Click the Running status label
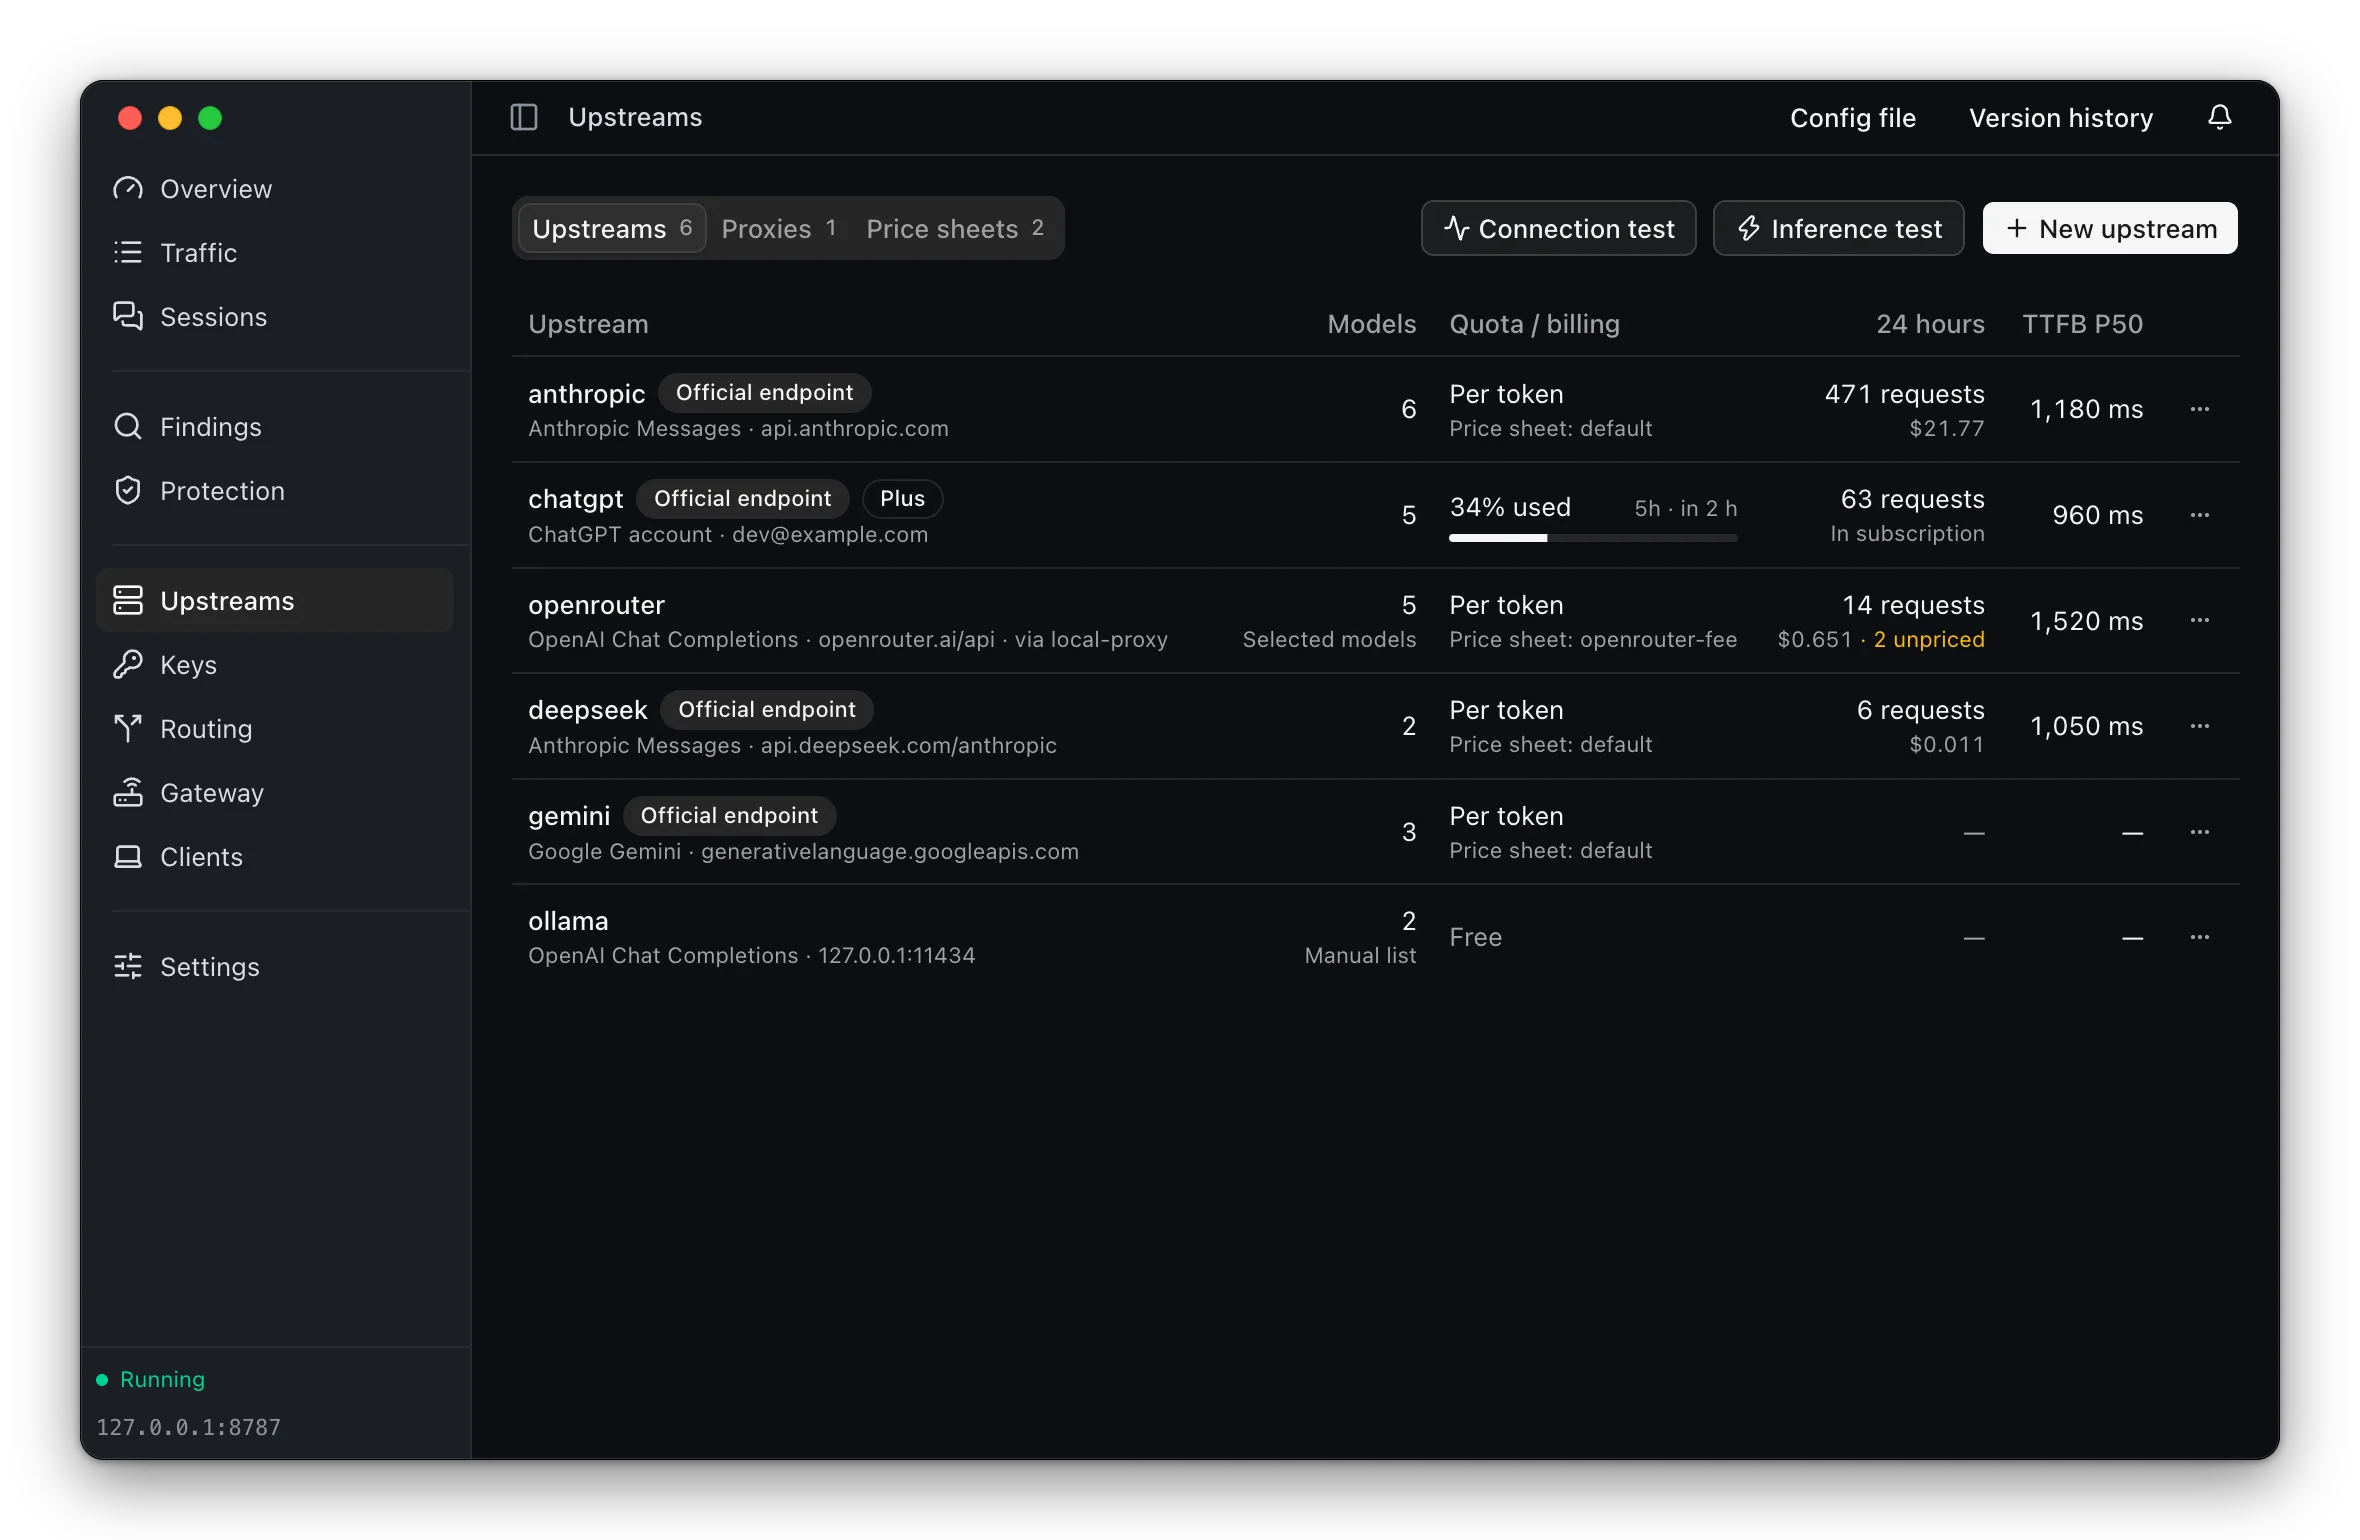2360x1540 pixels. (162, 1380)
